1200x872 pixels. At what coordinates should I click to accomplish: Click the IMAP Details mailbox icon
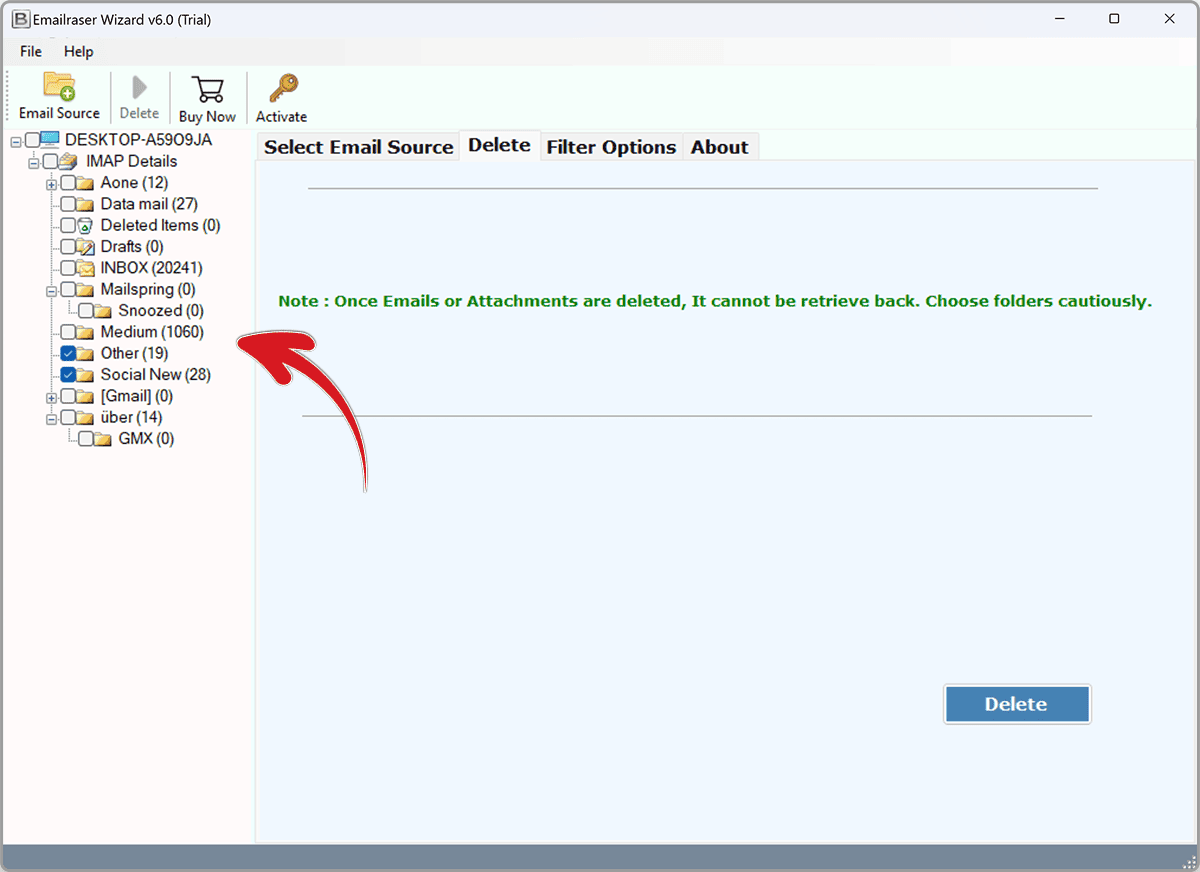[x=69, y=161]
